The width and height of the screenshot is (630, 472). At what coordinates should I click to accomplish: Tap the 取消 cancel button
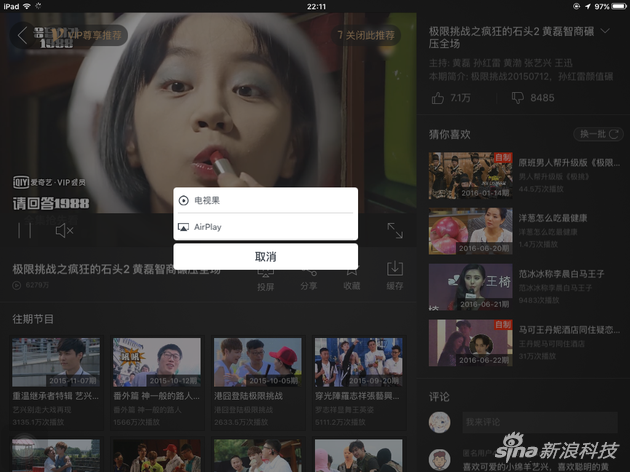point(266,257)
